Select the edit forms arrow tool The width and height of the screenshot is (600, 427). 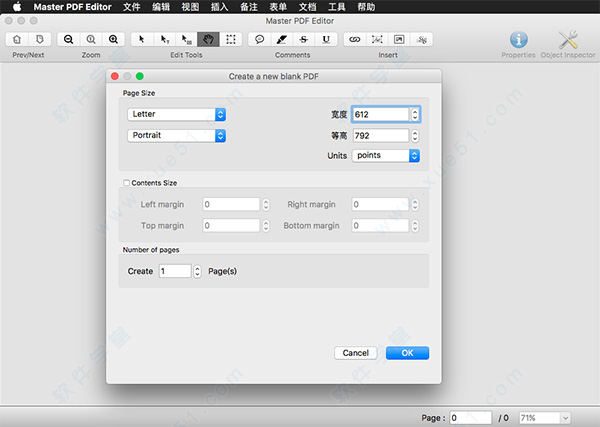click(x=186, y=39)
